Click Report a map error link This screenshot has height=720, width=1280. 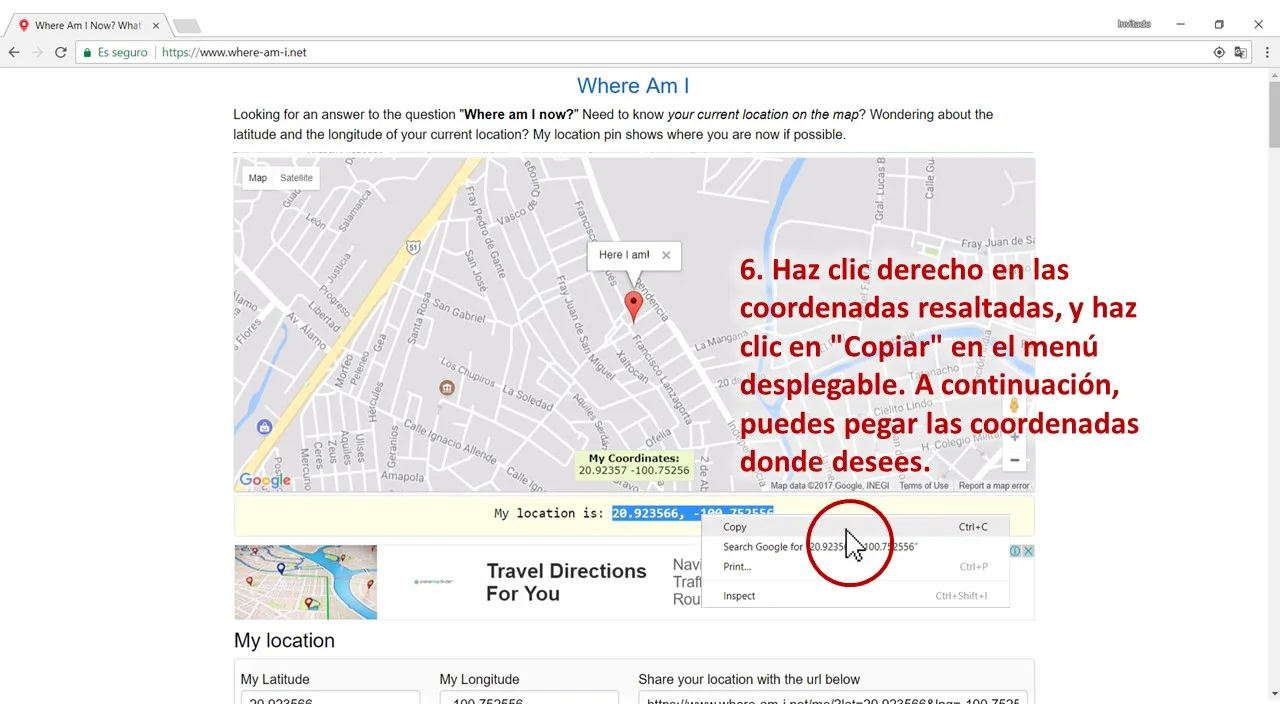(994, 486)
